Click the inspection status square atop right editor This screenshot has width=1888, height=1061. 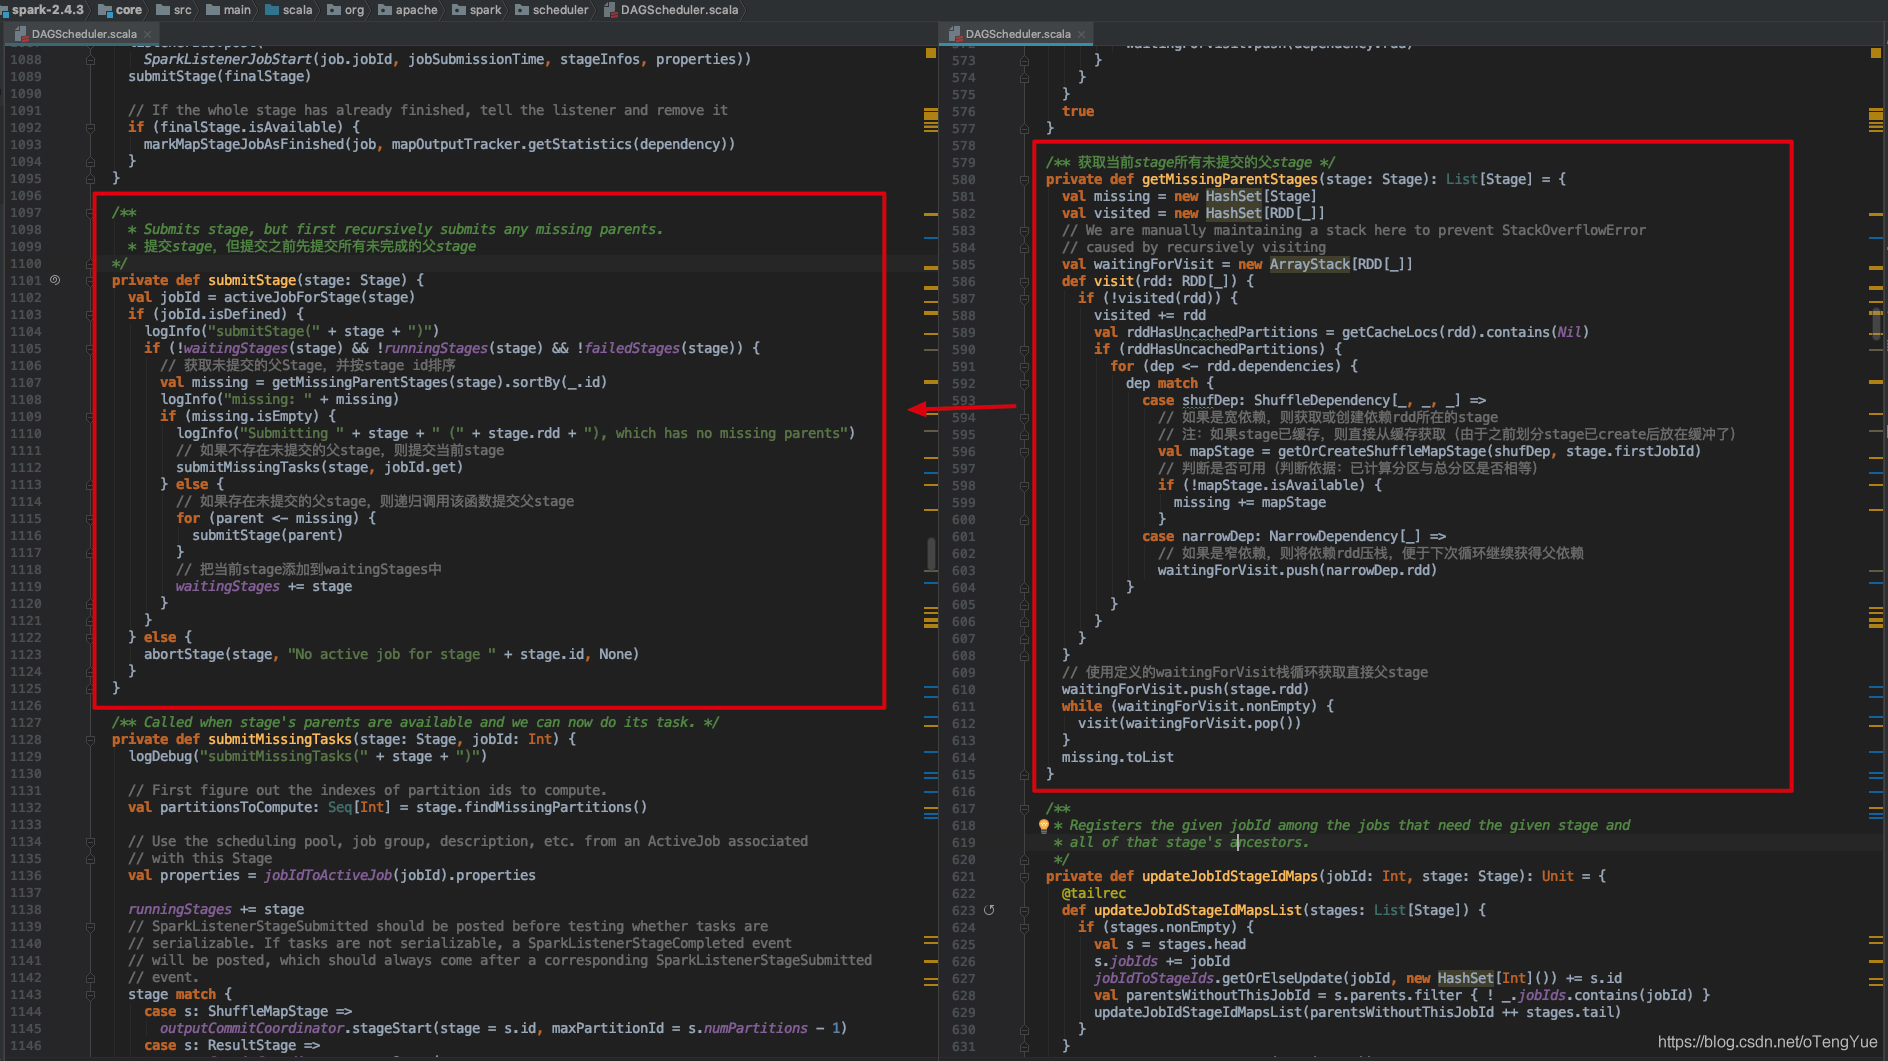pyautogui.click(x=1875, y=53)
